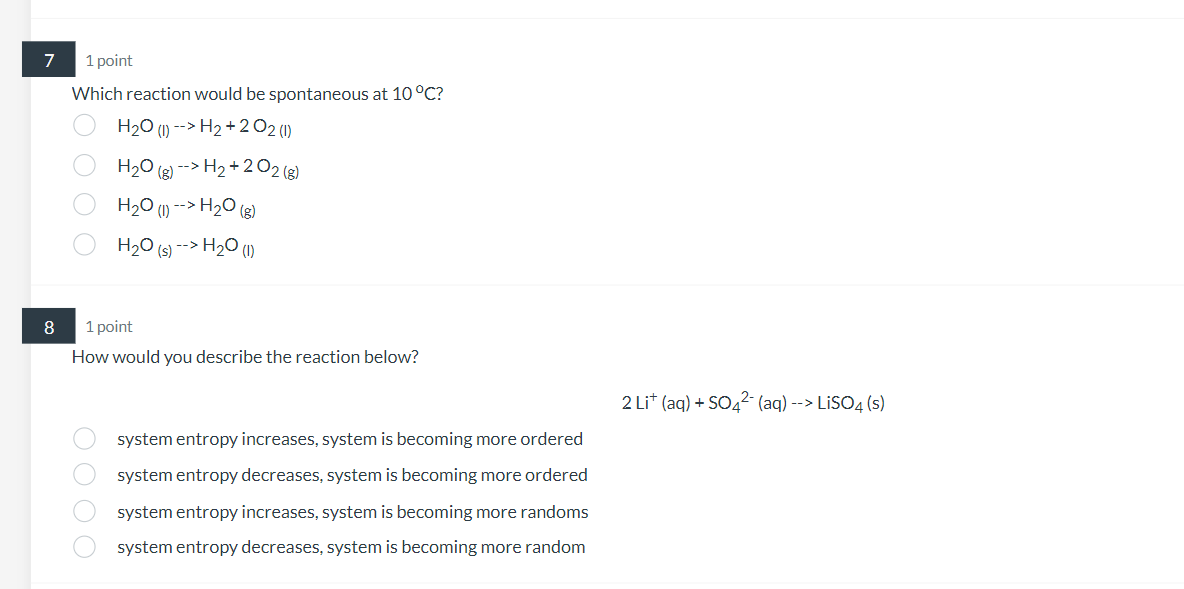1184x589 pixels.
Task: Select 'system entropy decreases, system is becoming more random'
Action: tap(84, 546)
